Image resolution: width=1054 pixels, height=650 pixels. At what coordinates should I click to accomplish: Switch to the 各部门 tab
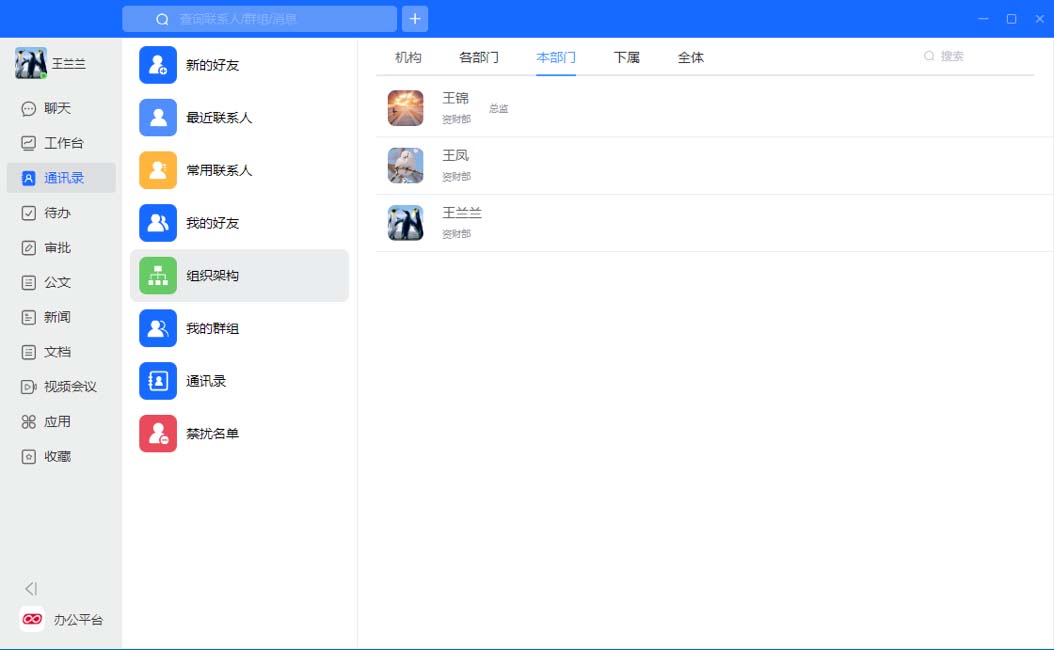[x=479, y=58]
